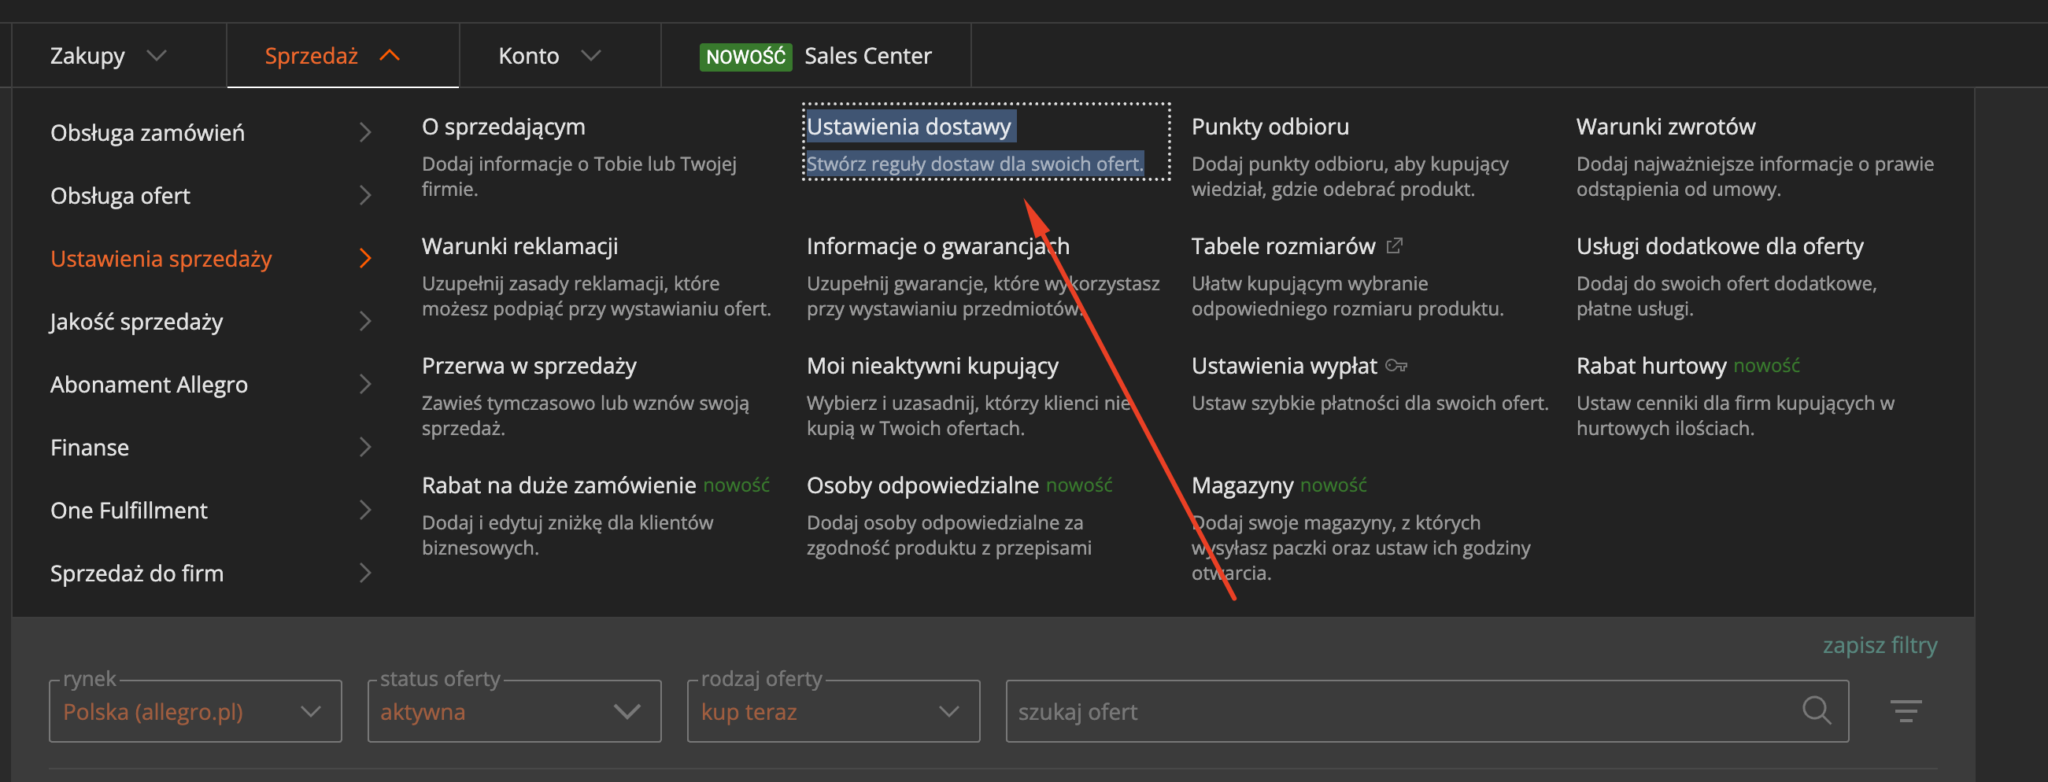Open the Zakupy menu tab

[119, 56]
